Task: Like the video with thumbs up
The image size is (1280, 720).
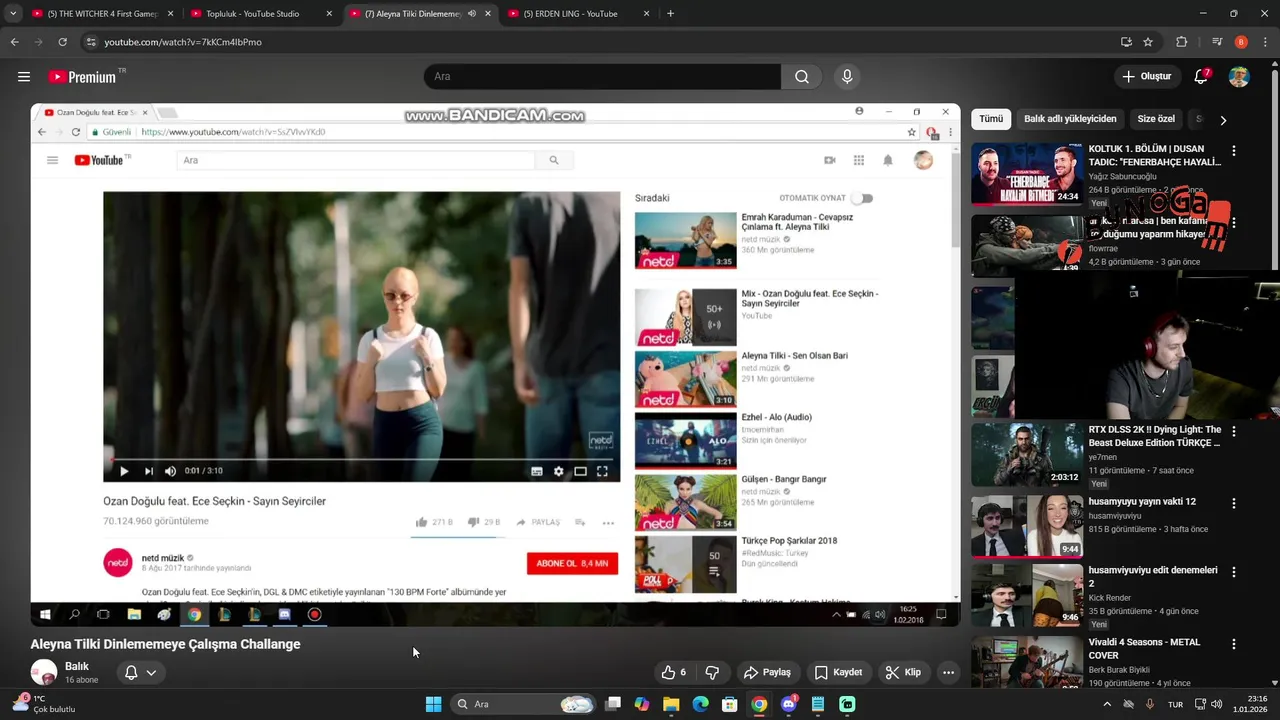Action: (x=675, y=672)
